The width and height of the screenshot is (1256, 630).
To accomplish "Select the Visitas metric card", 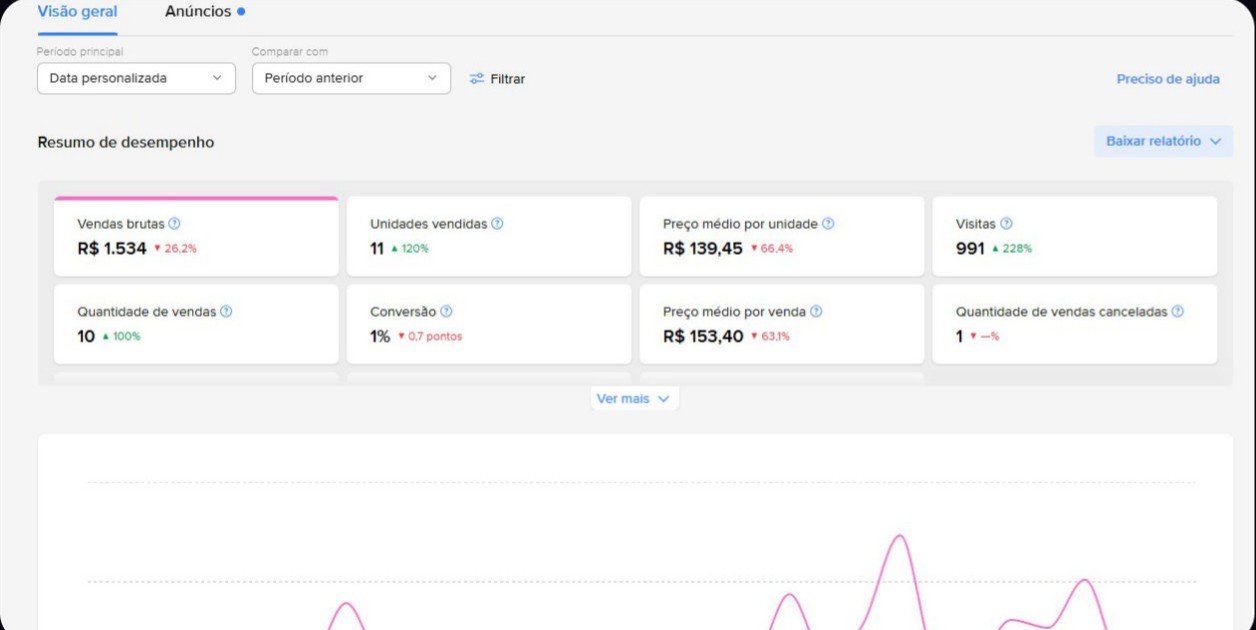I will pos(1075,236).
